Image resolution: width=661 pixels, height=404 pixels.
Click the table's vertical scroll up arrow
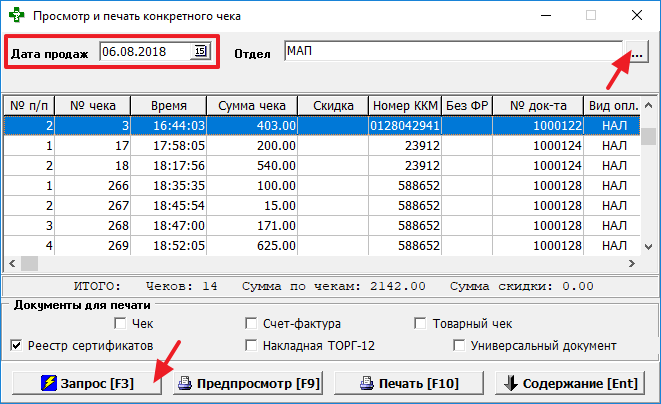coord(648,105)
